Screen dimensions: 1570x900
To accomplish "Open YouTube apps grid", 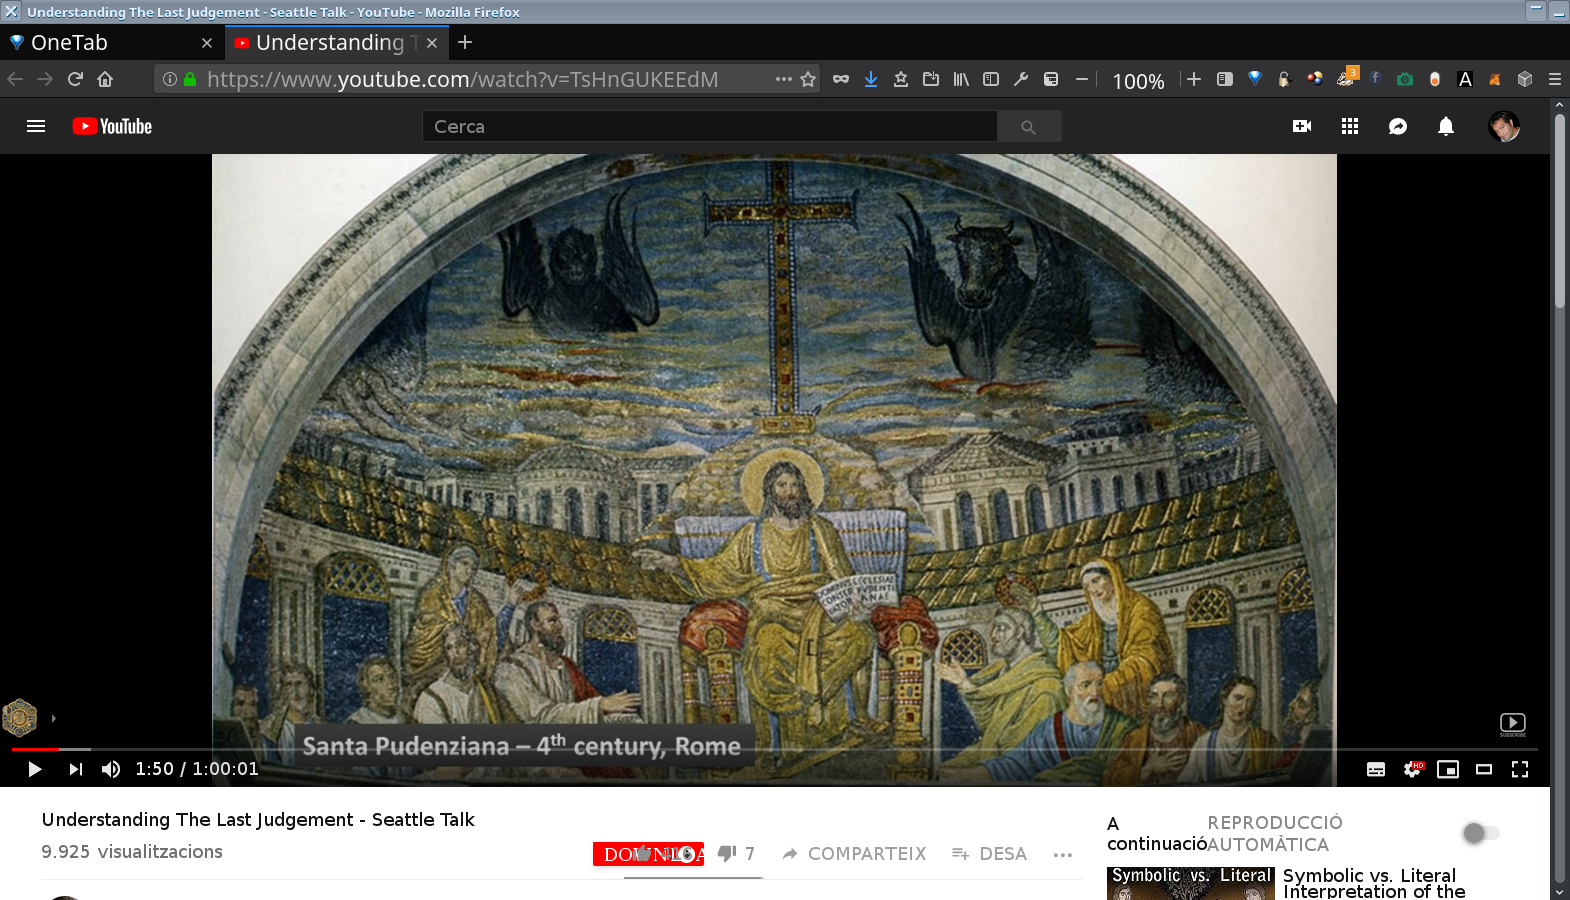I will click(1350, 126).
